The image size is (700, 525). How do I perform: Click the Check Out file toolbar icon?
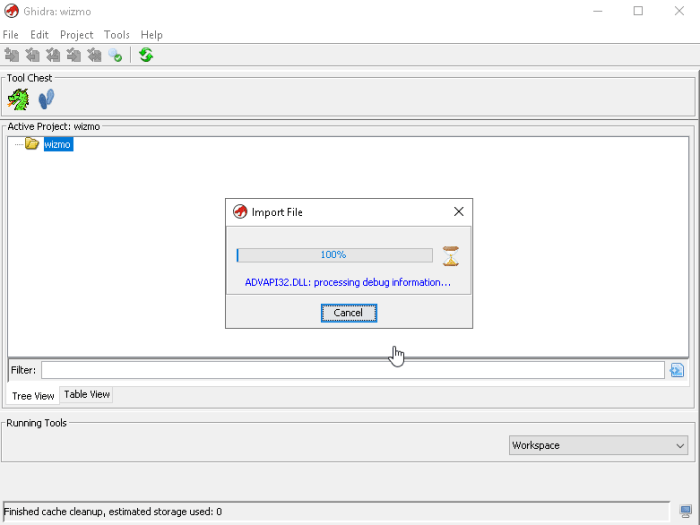point(32,55)
